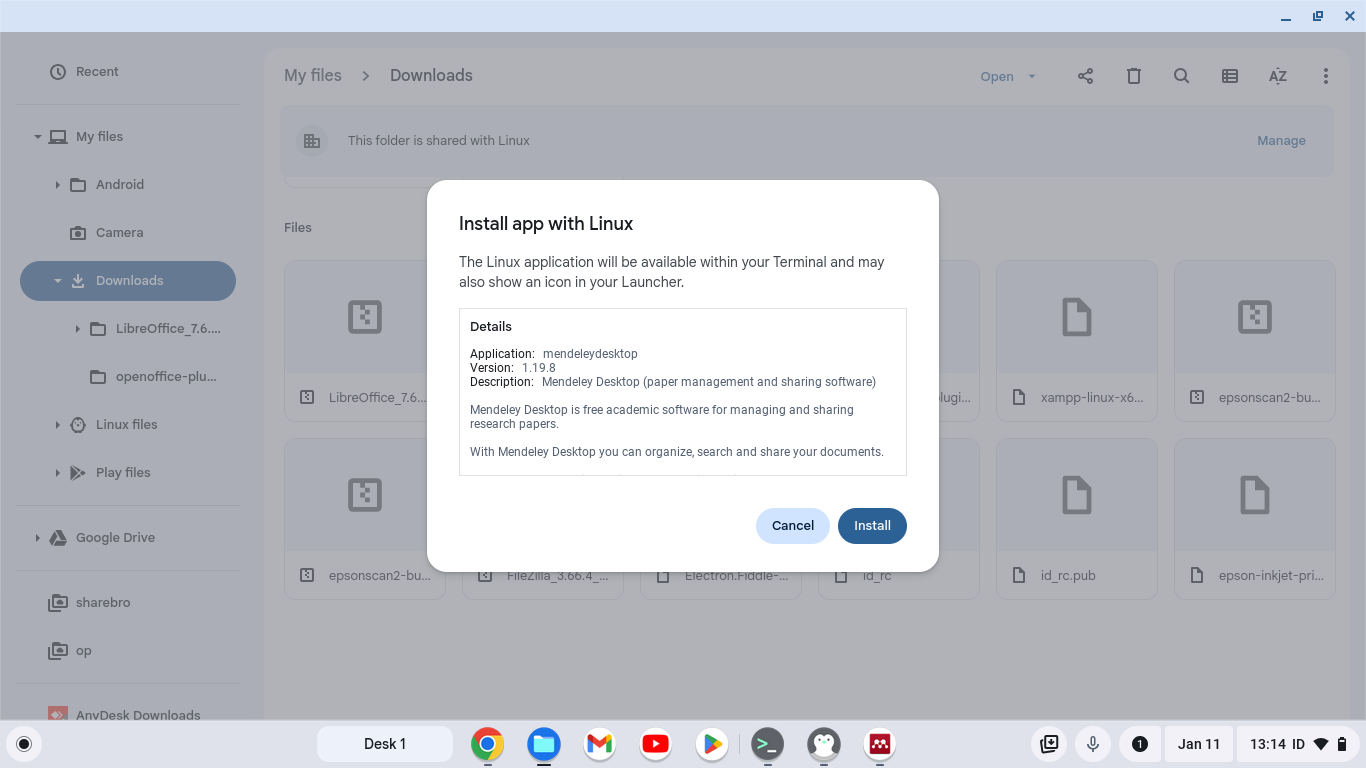Cancel the Linux app installation
1366x768 pixels.
793,526
